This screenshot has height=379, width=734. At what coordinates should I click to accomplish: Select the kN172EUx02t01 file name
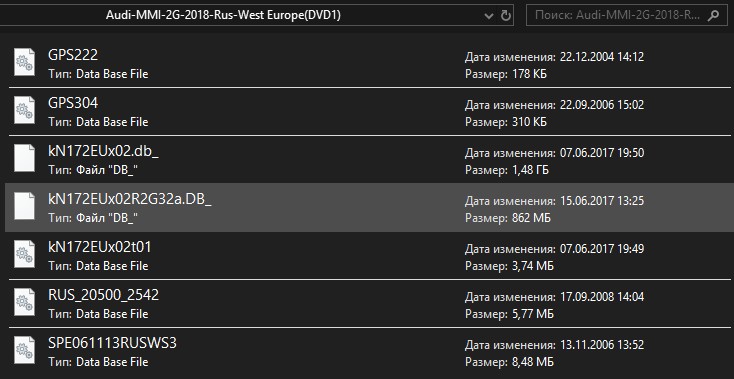pyautogui.click(x=100, y=247)
